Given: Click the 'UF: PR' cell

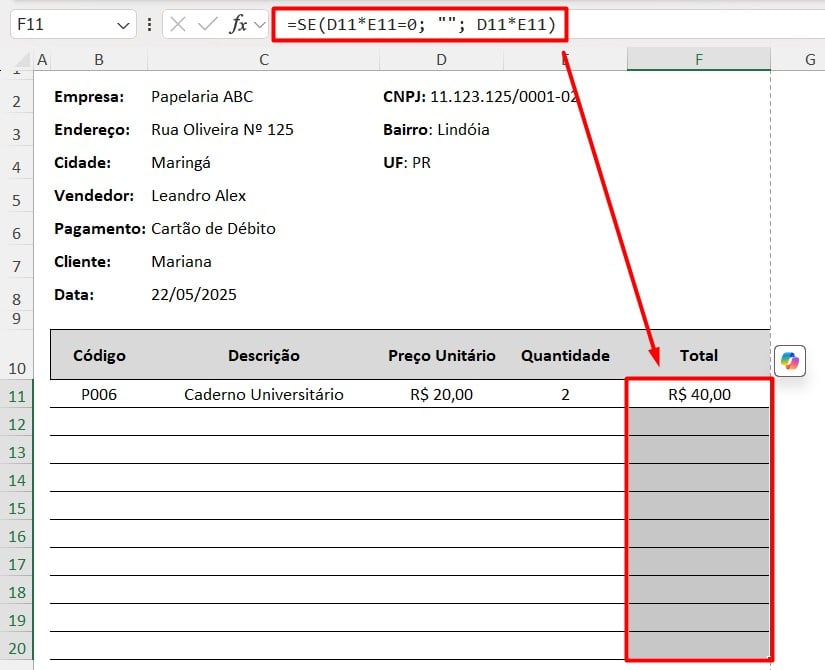Looking at the screenshot, I should (407, 163).
